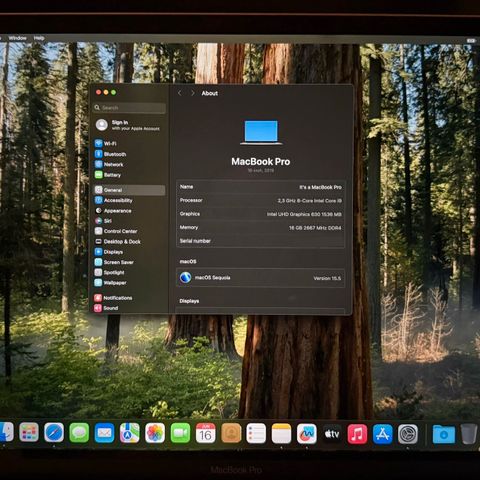The height and width of the screenshot is (480, 480).
Task: Click the About window title
Action: tap(209, 93)
